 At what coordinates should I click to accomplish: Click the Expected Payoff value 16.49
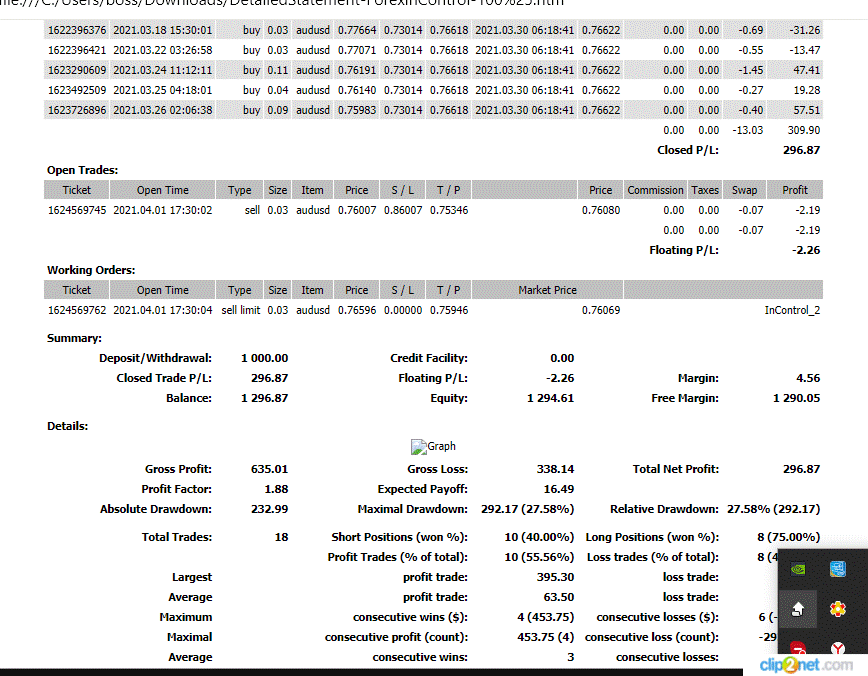coord(559,489)
